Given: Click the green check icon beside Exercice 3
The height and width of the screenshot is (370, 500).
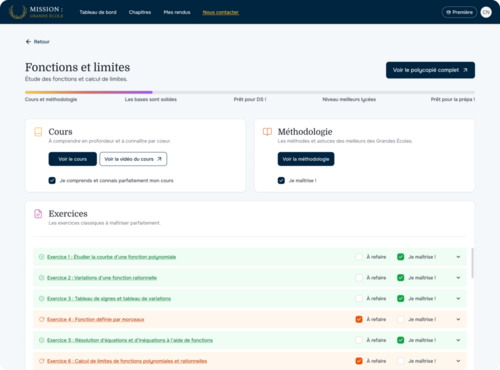Looking at the screenshot, I should [x=42, y=298].
